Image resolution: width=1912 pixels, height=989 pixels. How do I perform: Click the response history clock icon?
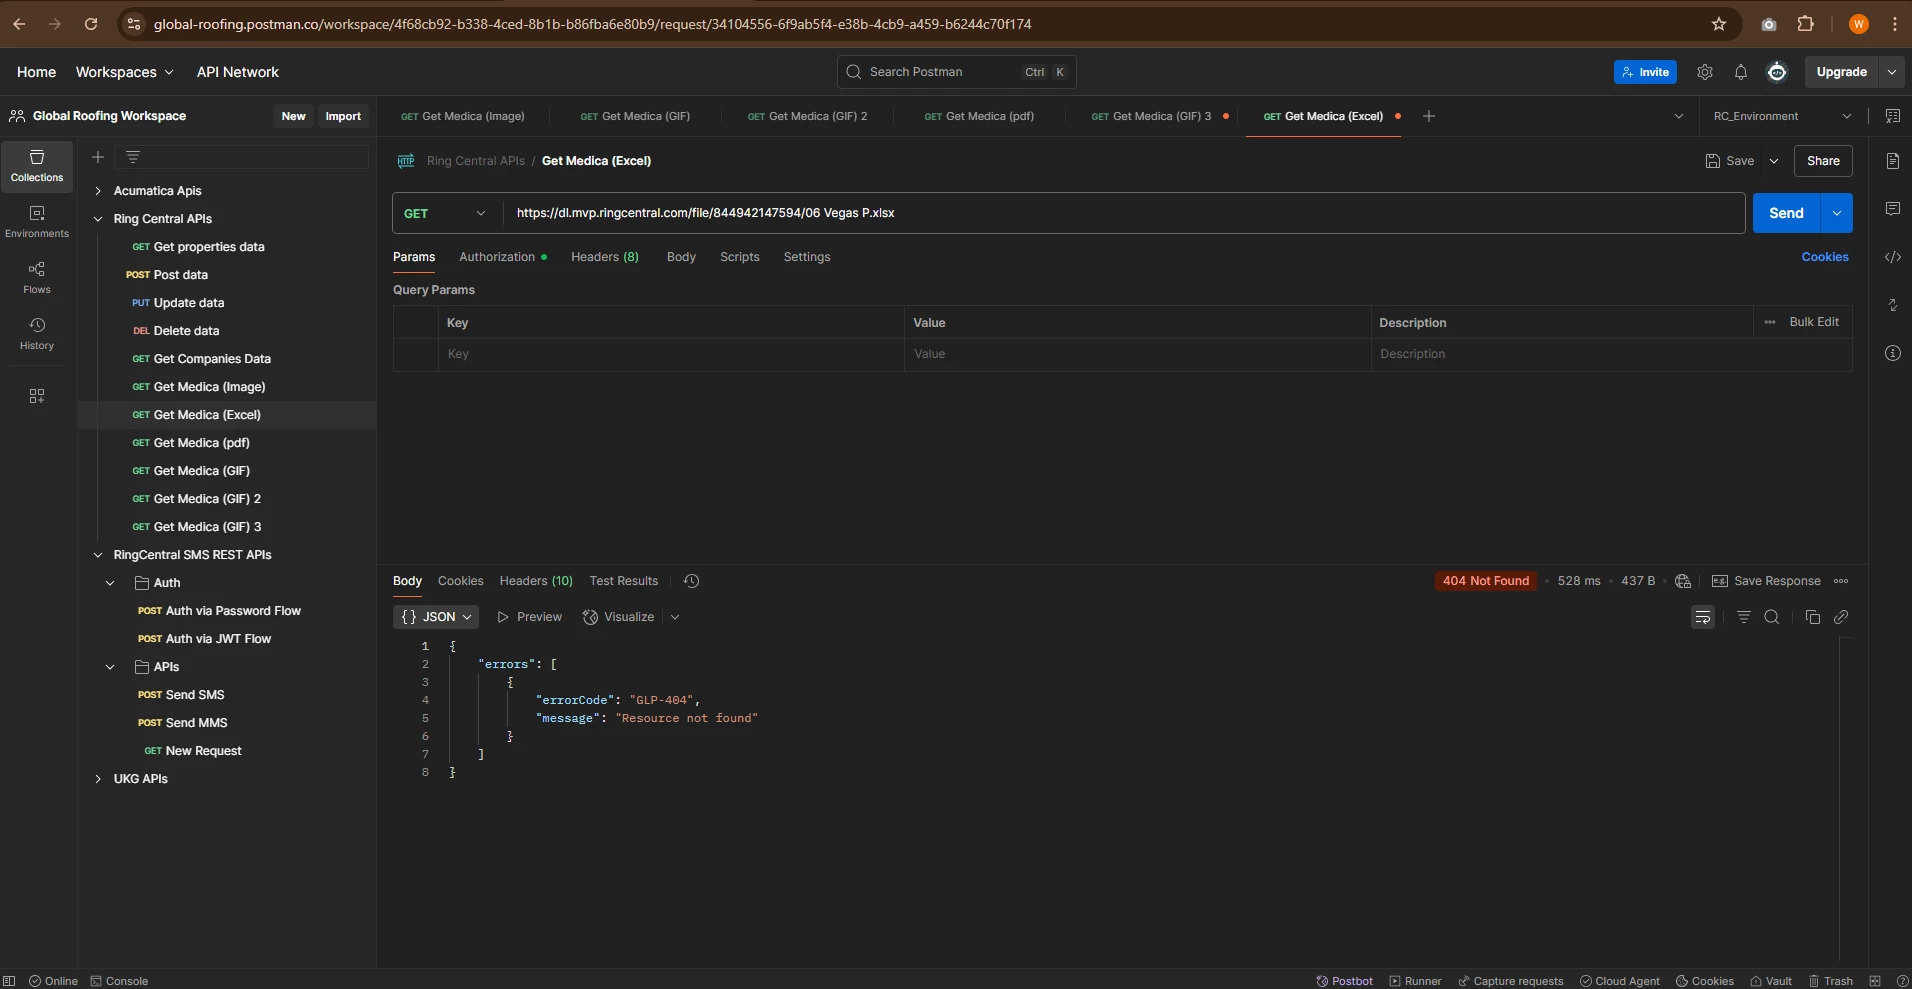point(691,581)
